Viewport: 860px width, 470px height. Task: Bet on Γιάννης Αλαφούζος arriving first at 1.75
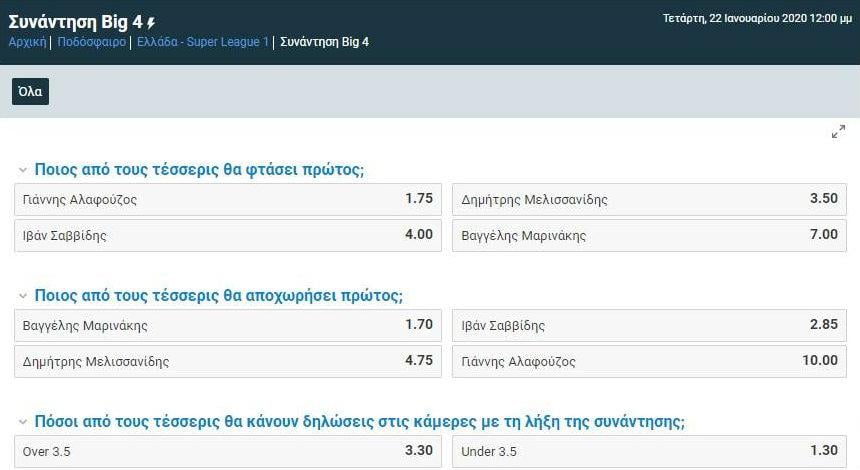point(228,199)
